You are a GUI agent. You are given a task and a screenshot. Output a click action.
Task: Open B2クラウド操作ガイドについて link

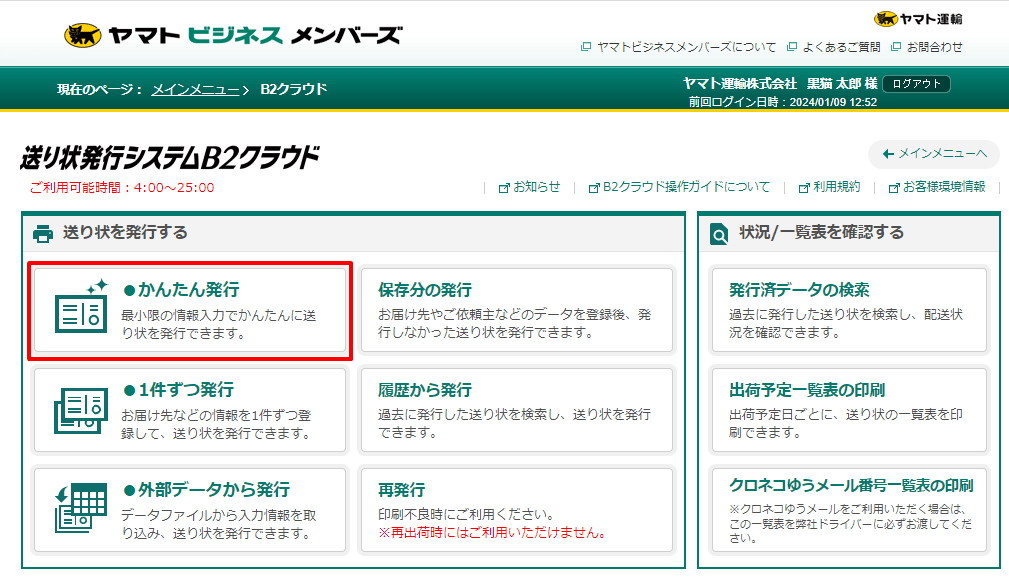(x=686, y=187)
